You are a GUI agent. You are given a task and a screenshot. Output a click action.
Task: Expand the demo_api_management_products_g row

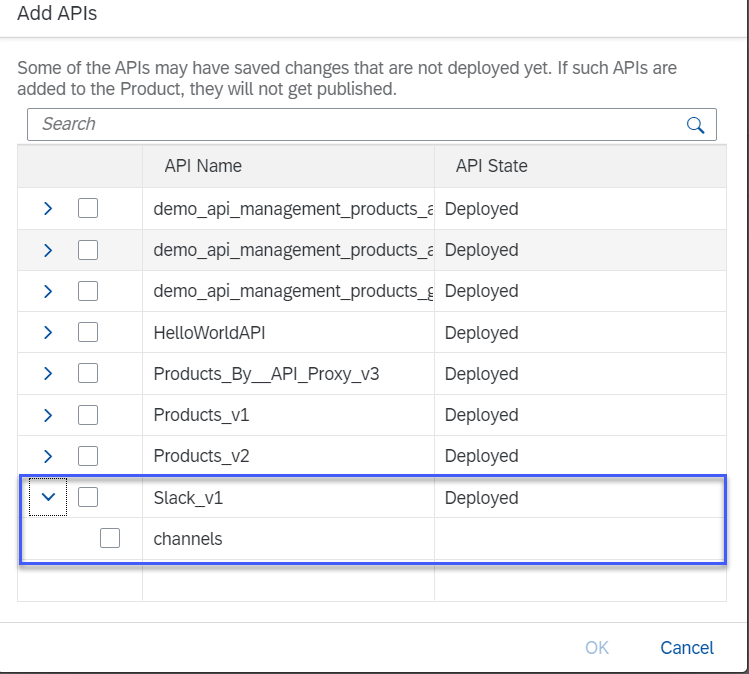tap(48, 291)
